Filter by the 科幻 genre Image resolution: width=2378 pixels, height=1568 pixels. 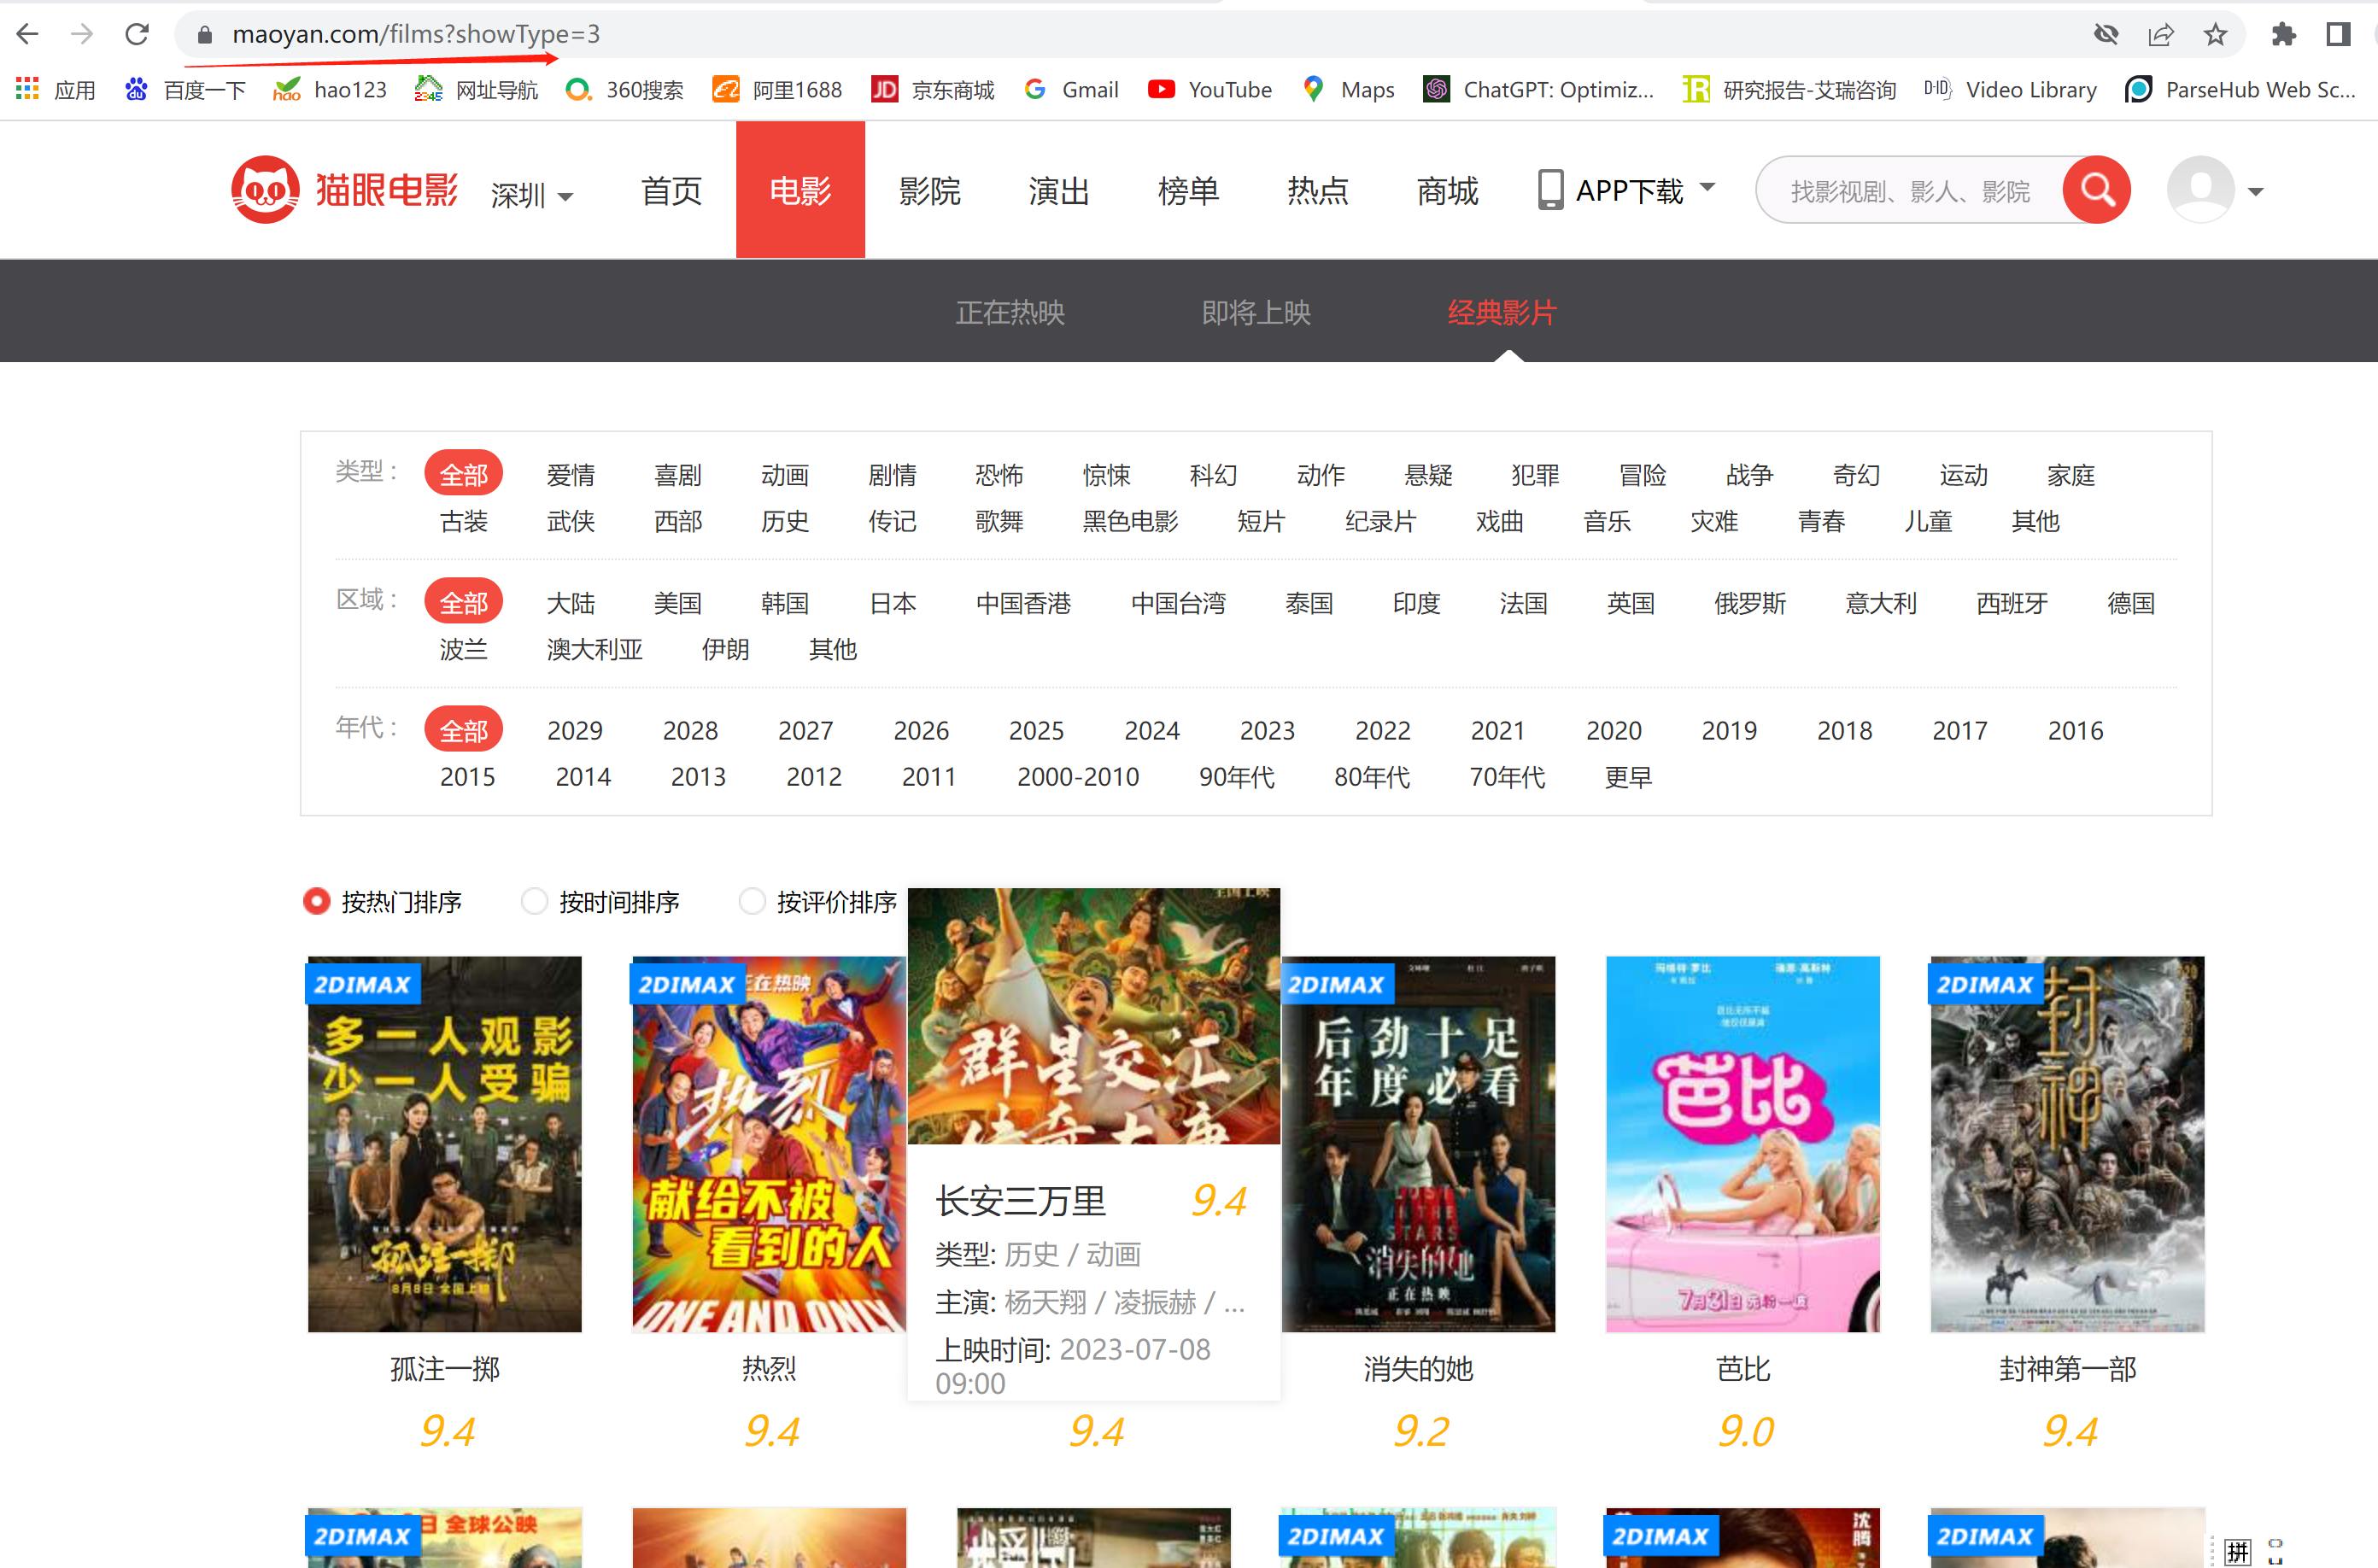click(x=1213, y=475)
